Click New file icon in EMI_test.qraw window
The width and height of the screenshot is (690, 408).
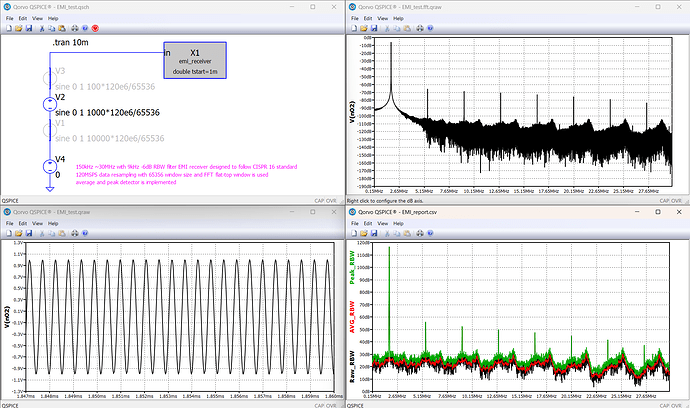pyautogui.click(x=8, y=233)
